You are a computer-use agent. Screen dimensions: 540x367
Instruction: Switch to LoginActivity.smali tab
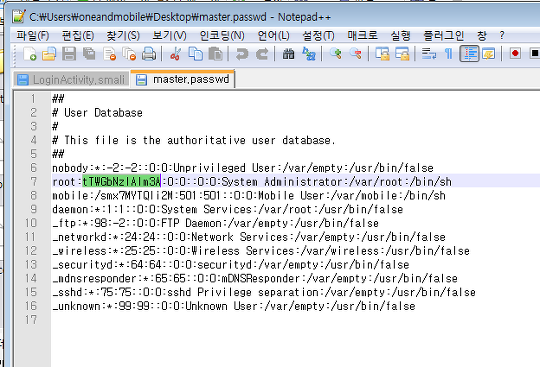71,80
